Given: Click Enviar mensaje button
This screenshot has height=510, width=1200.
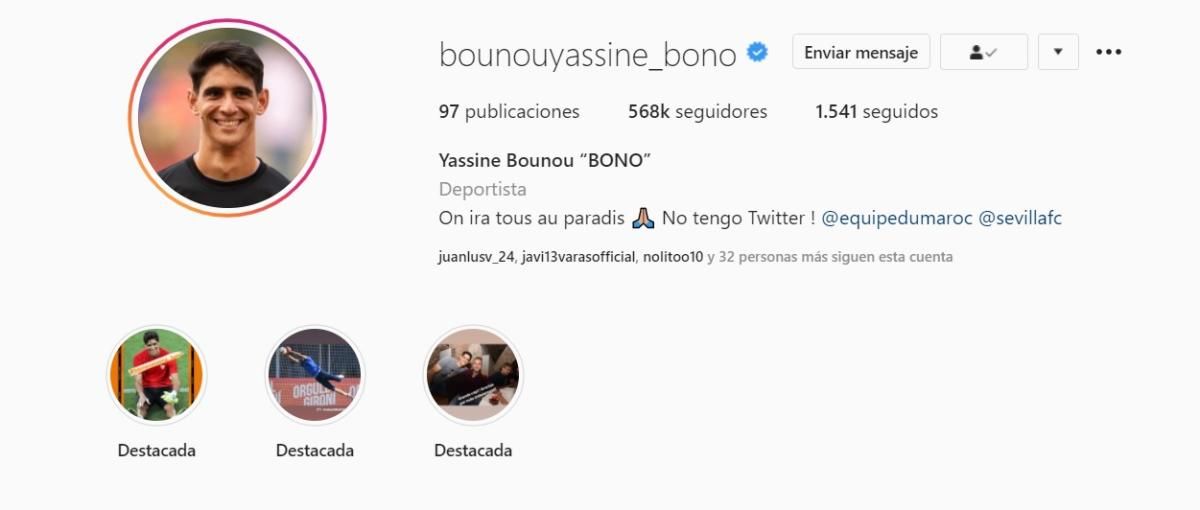Looking at the screenshot, I should (861, 52).
